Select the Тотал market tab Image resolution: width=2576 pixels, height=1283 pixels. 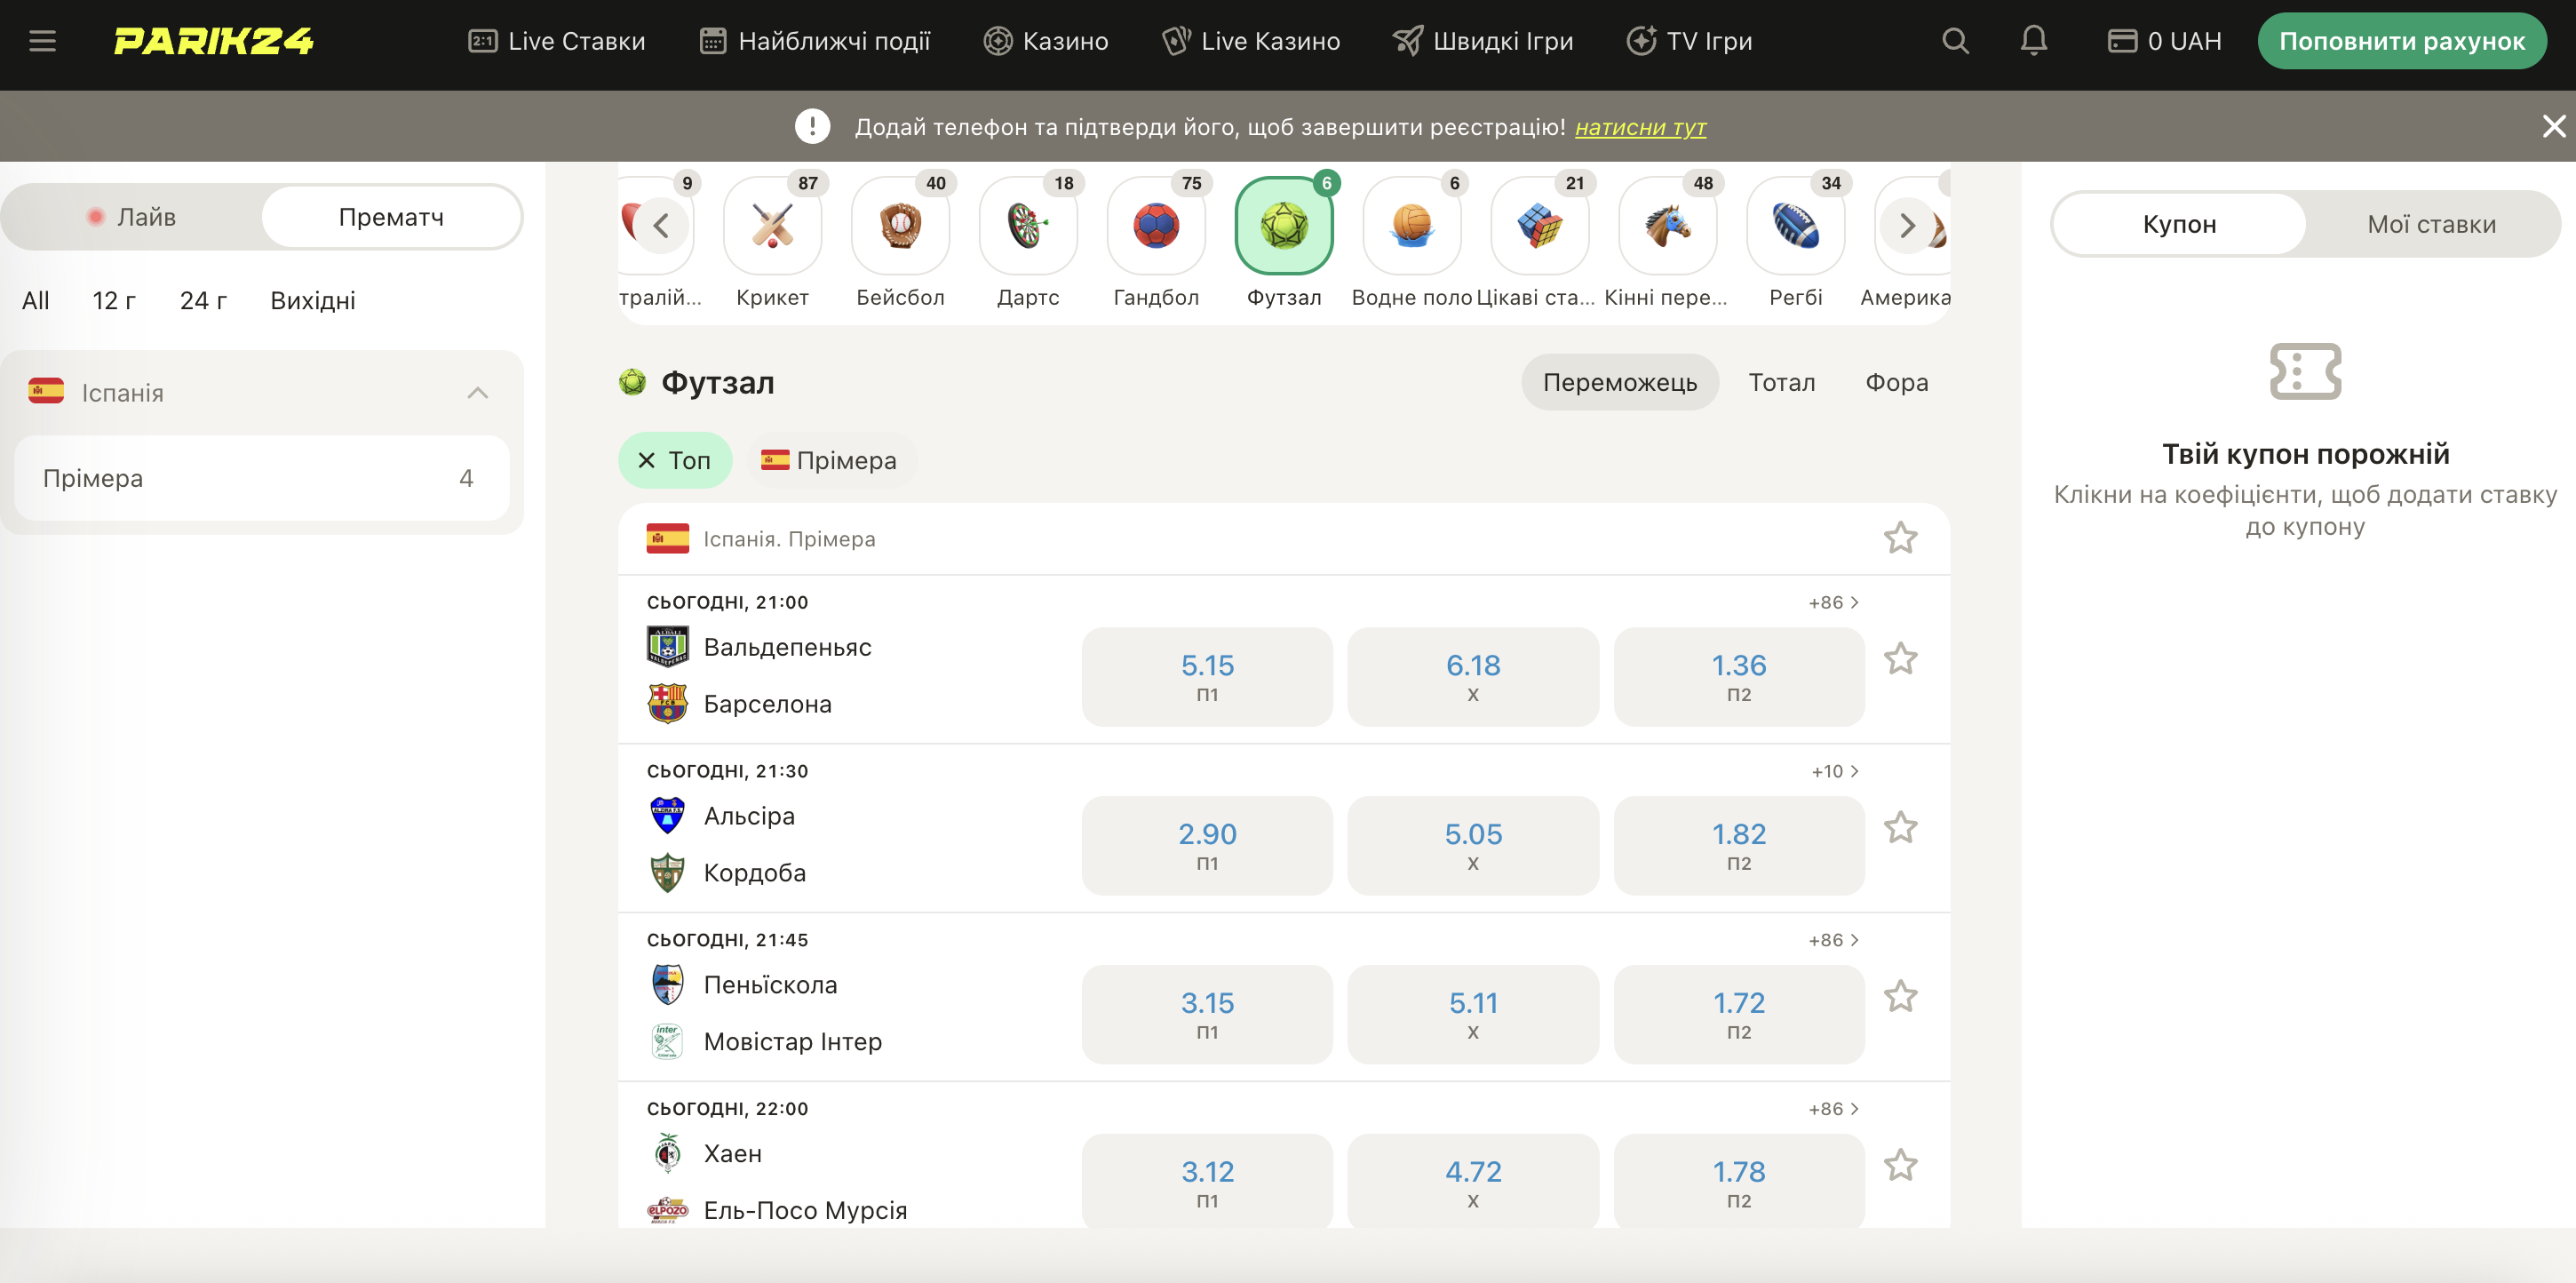(x=1781, y=382)
